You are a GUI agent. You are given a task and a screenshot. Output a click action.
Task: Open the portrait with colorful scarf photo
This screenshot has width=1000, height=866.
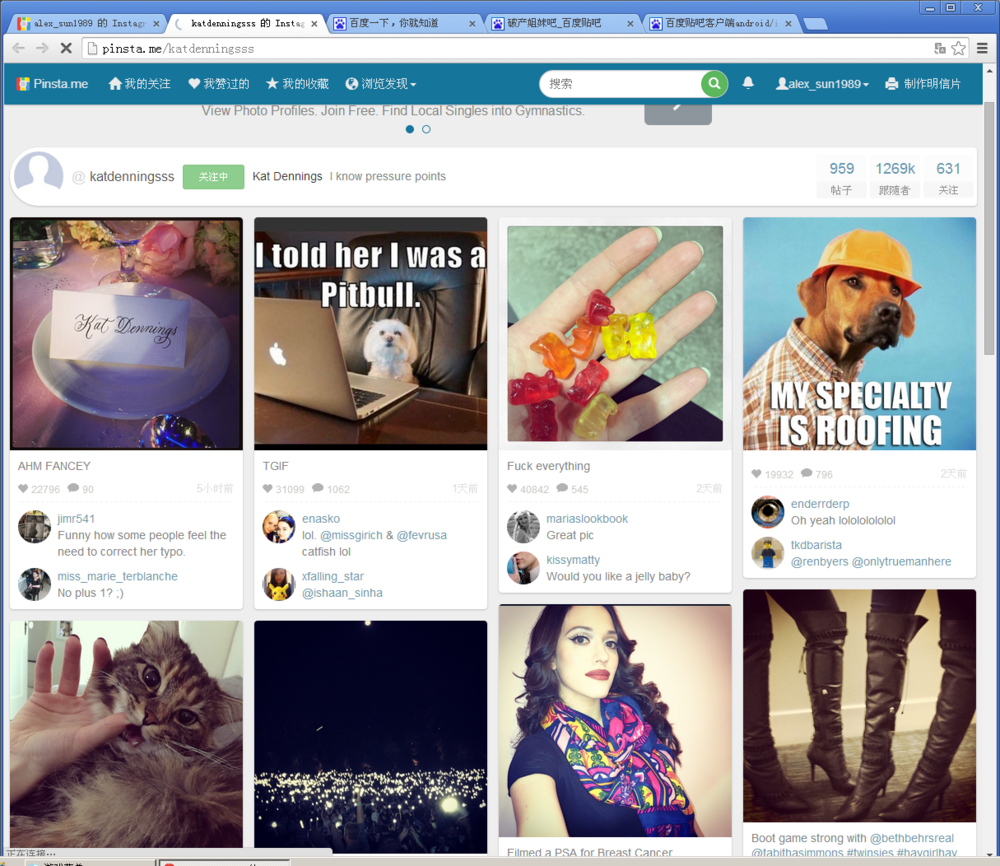point(615,721)
